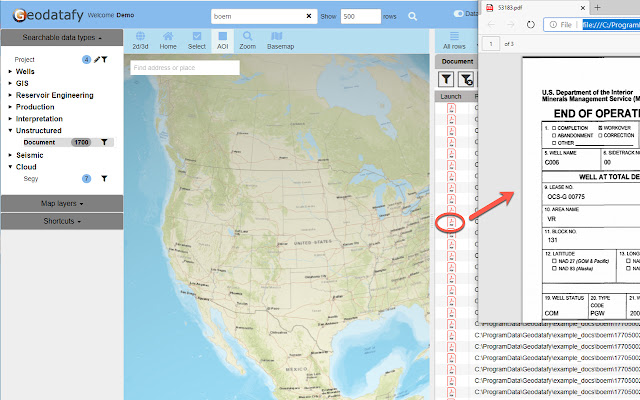Launch the topmost PDF in the Launch column

coord(451,108)
